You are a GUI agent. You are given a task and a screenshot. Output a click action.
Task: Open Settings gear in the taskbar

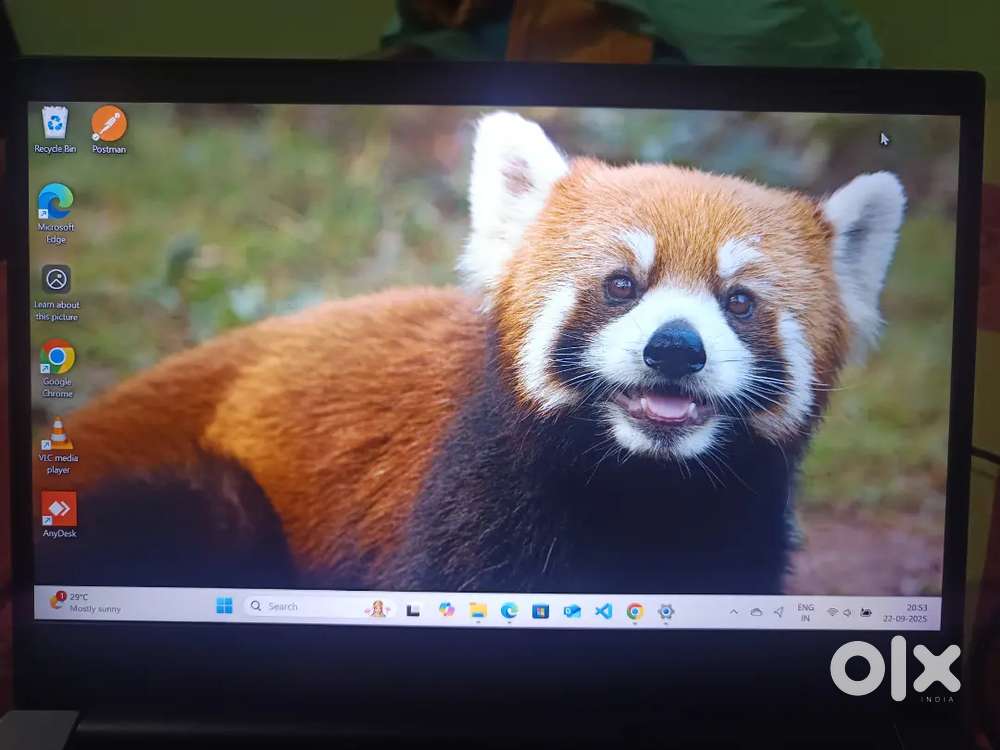point(666,611)
